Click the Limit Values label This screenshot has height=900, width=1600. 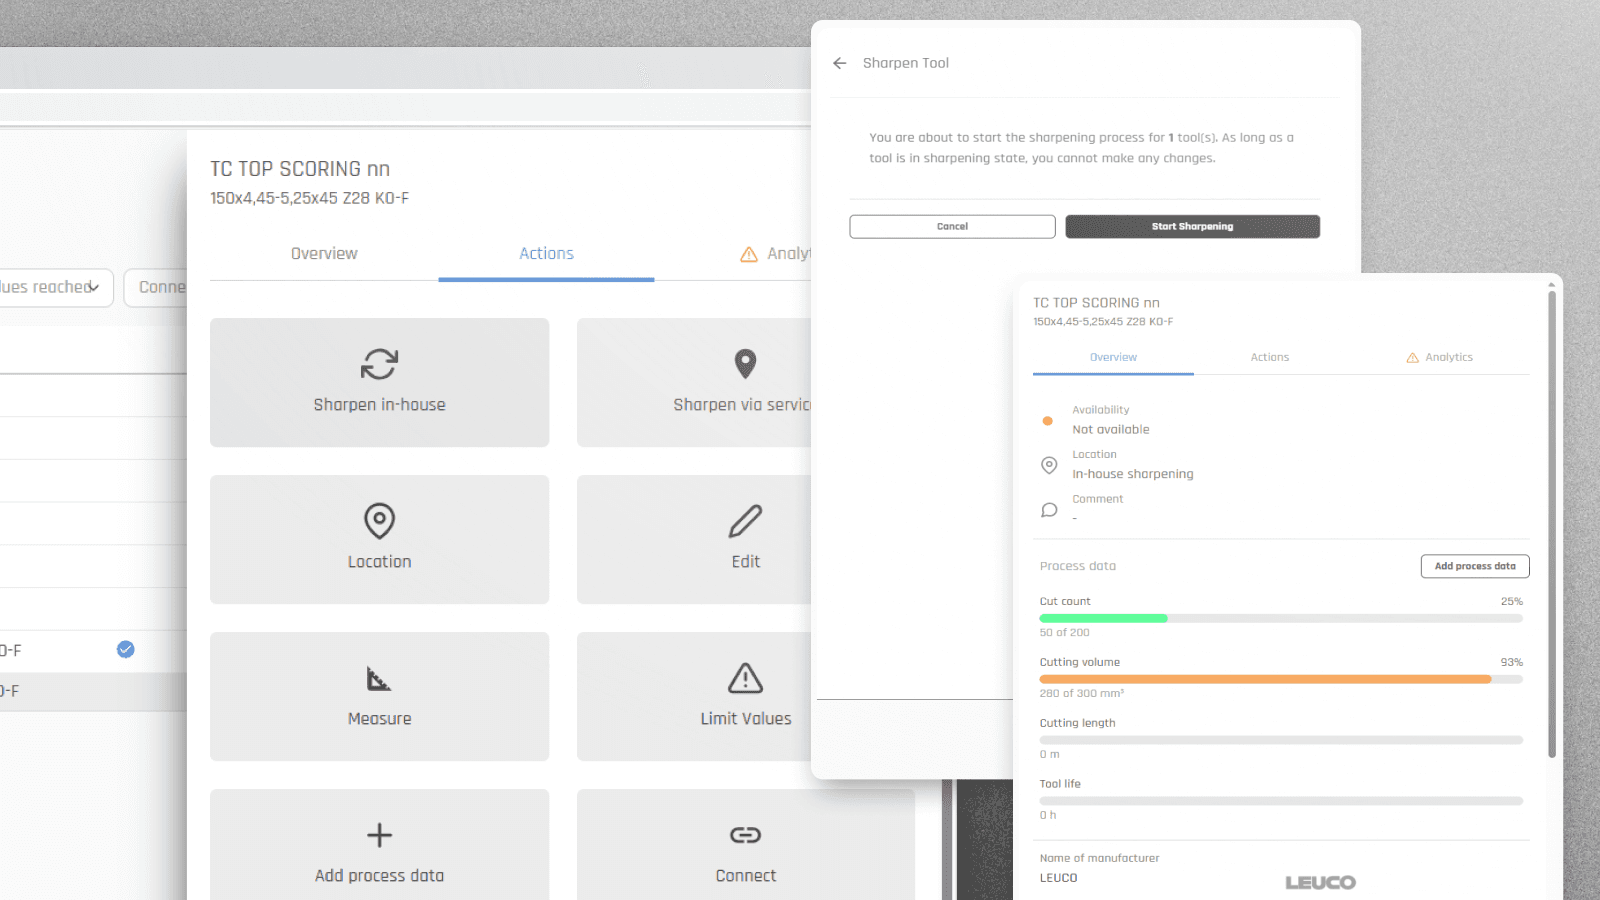pyautogui.click(x=745, y=719)
